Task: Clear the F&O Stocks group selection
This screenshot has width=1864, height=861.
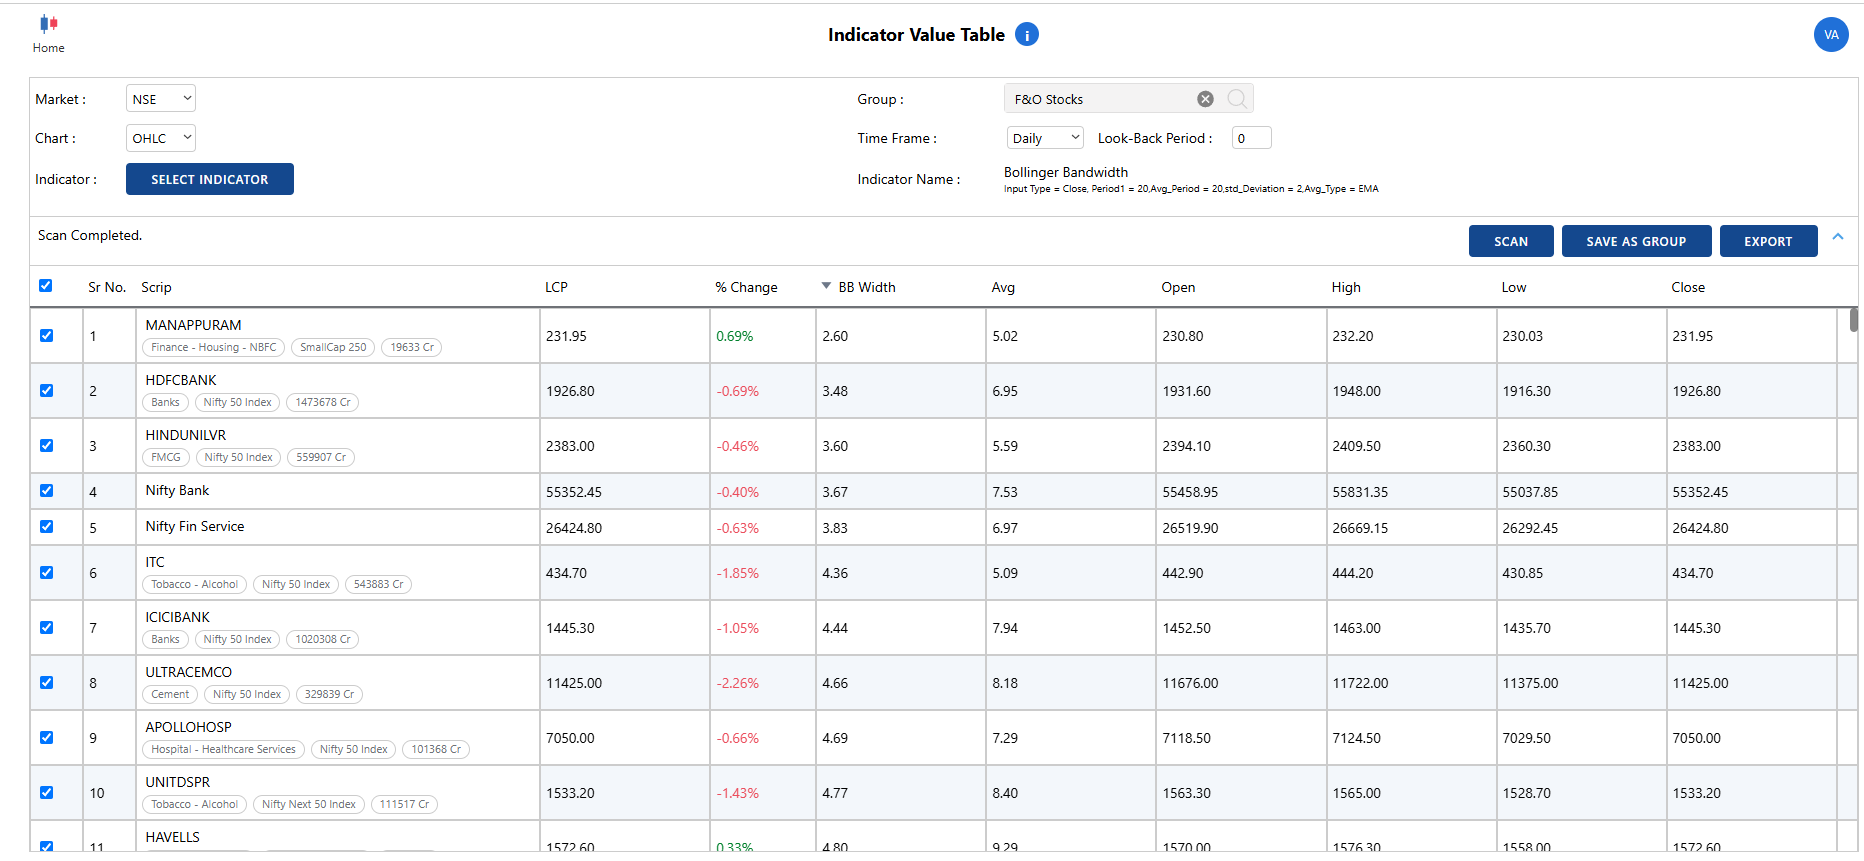Action: [x=1205, y=99]
